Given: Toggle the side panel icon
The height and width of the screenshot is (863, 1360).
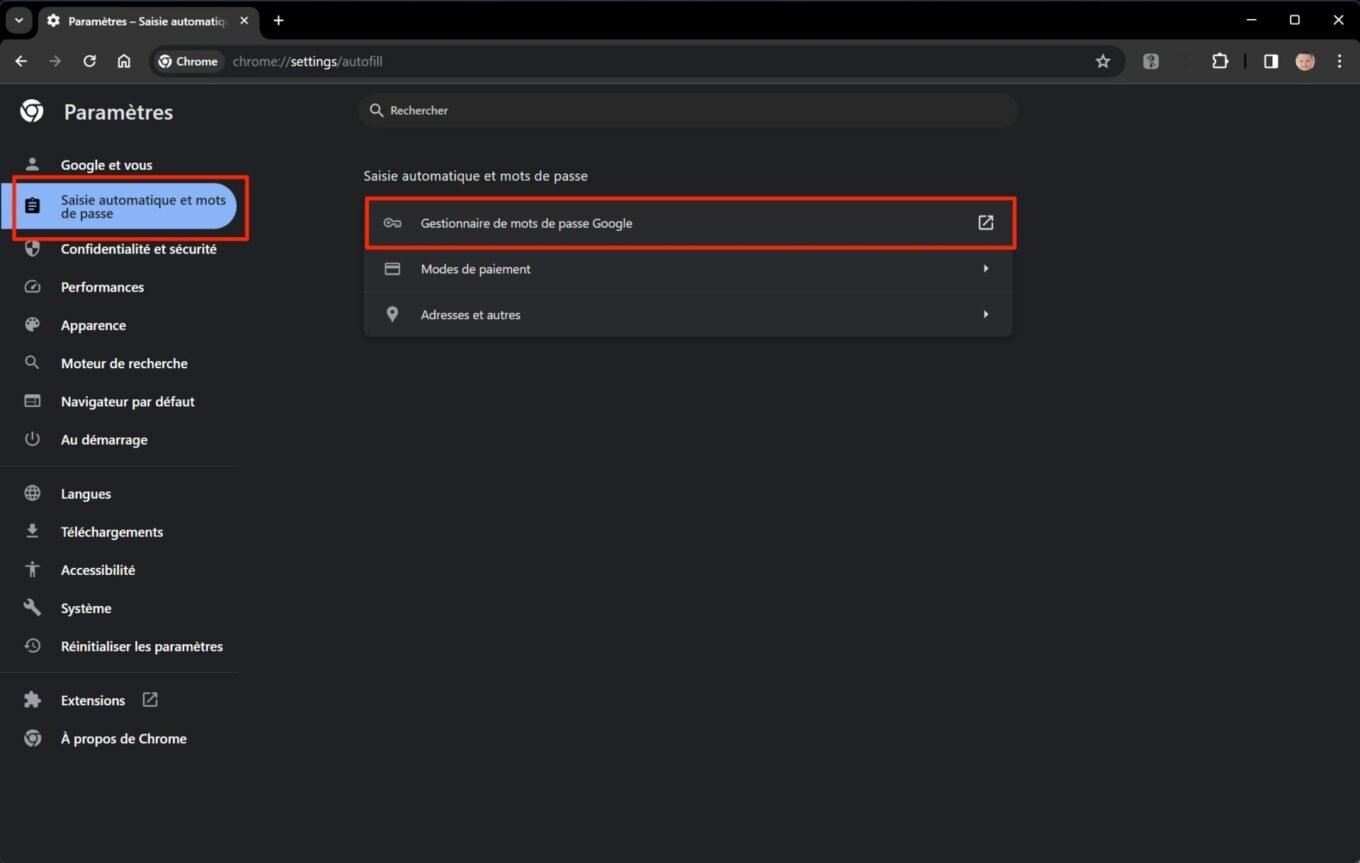Looking at the screenshot, I should point(1271,61).
